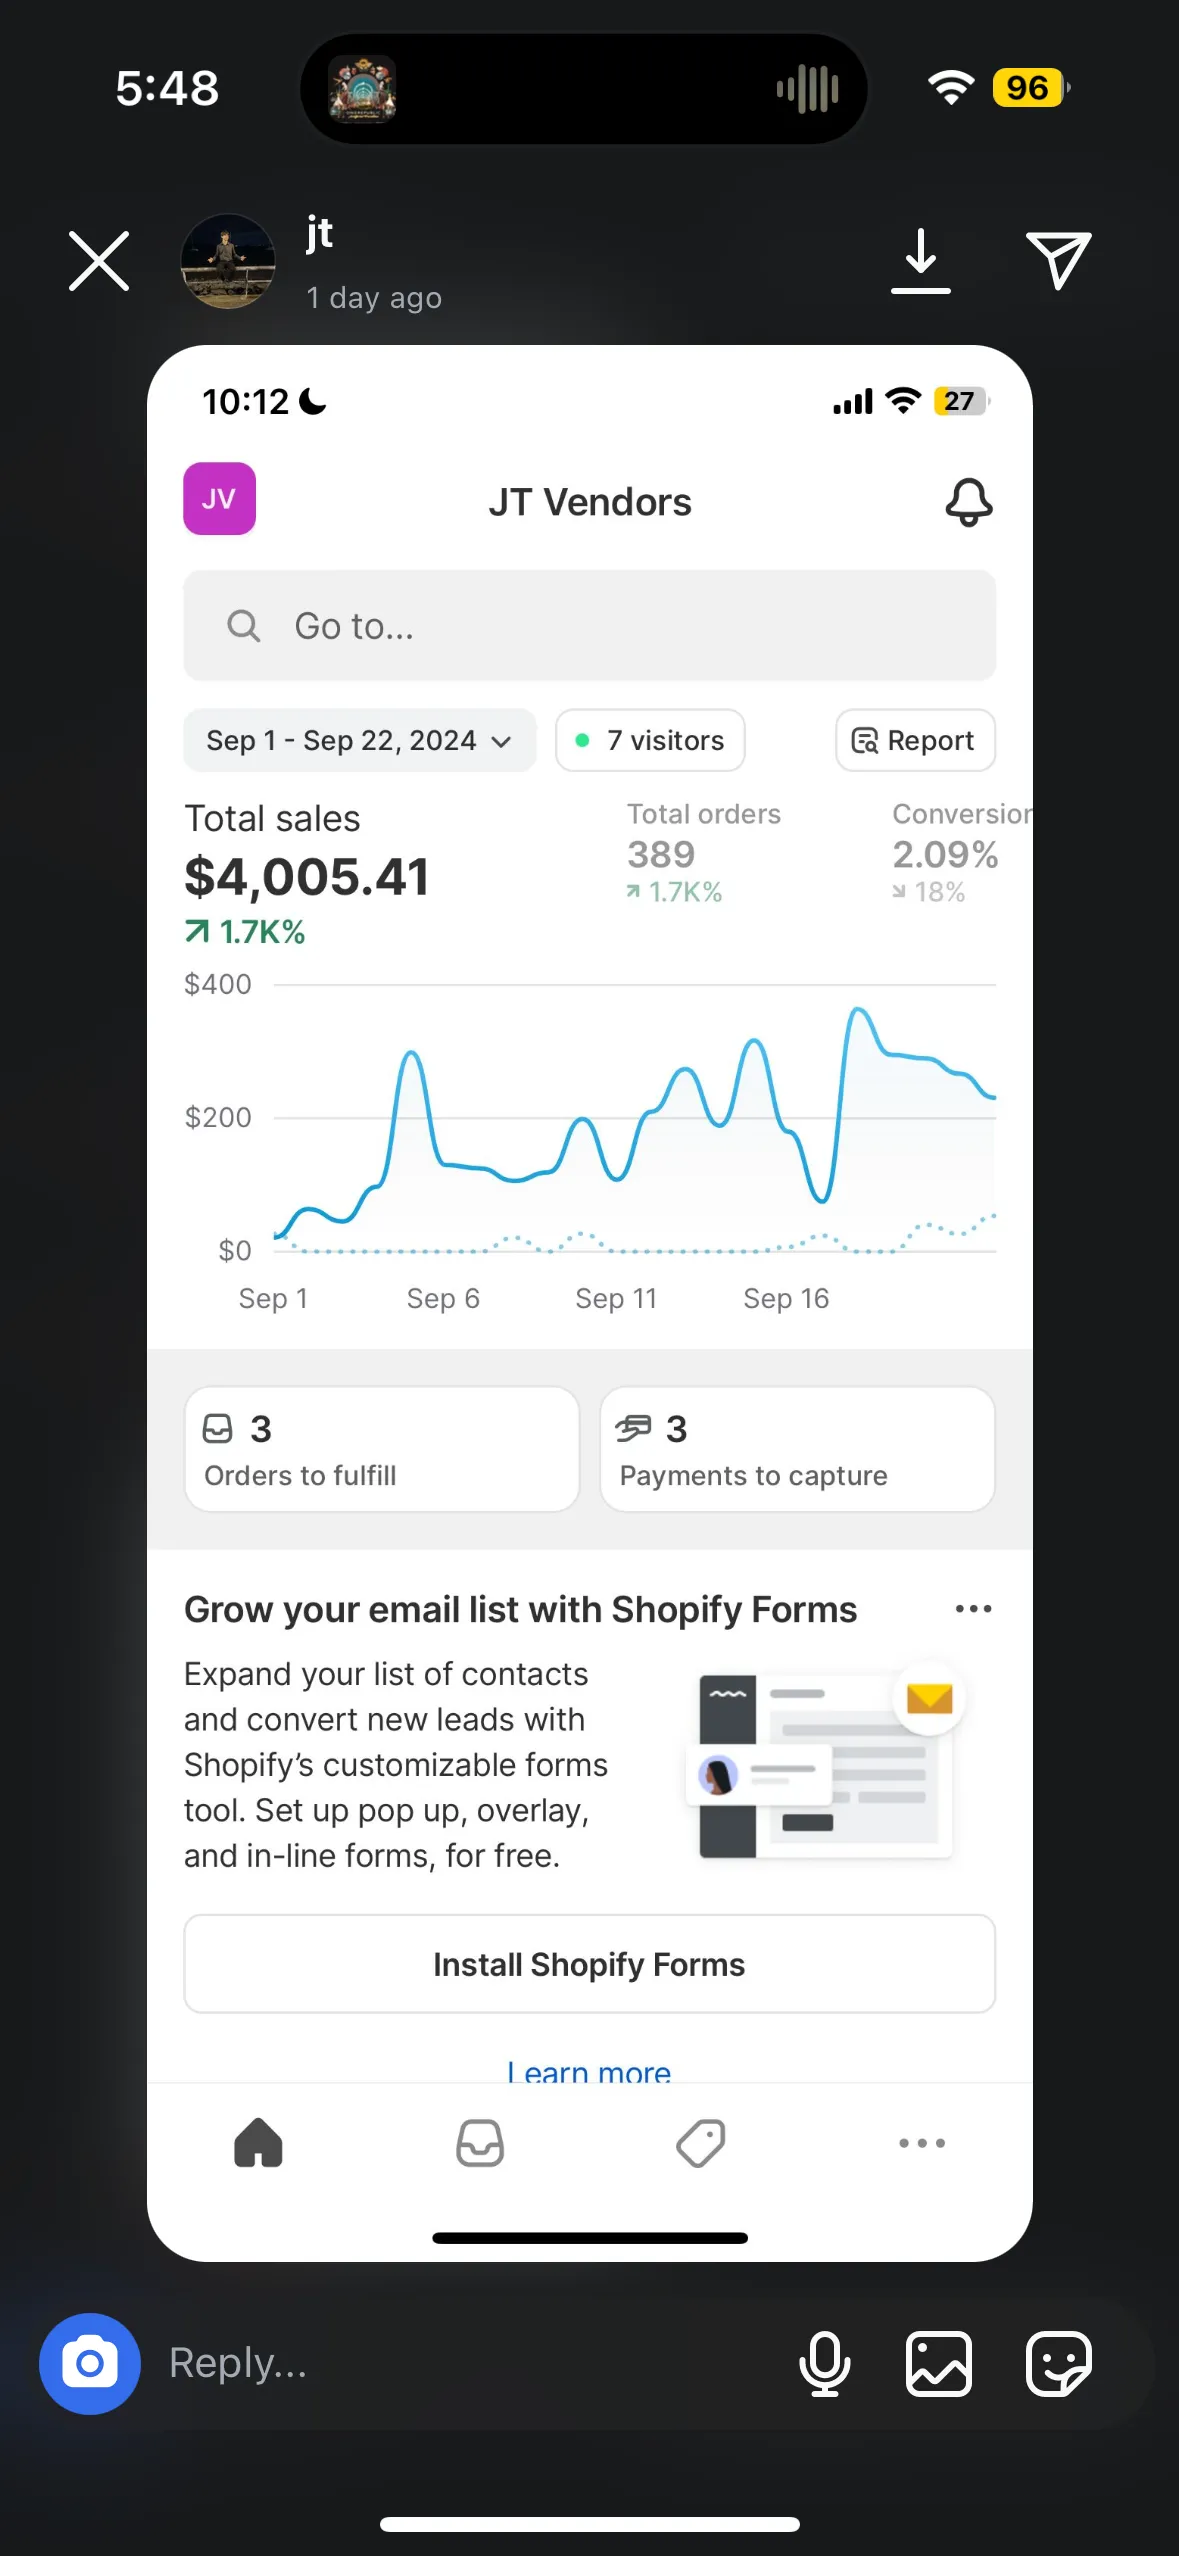The image size is (1179, 2556).
Task: Open the More tab with three dots
Action: pyautogui.click(x=922, y=2143)
